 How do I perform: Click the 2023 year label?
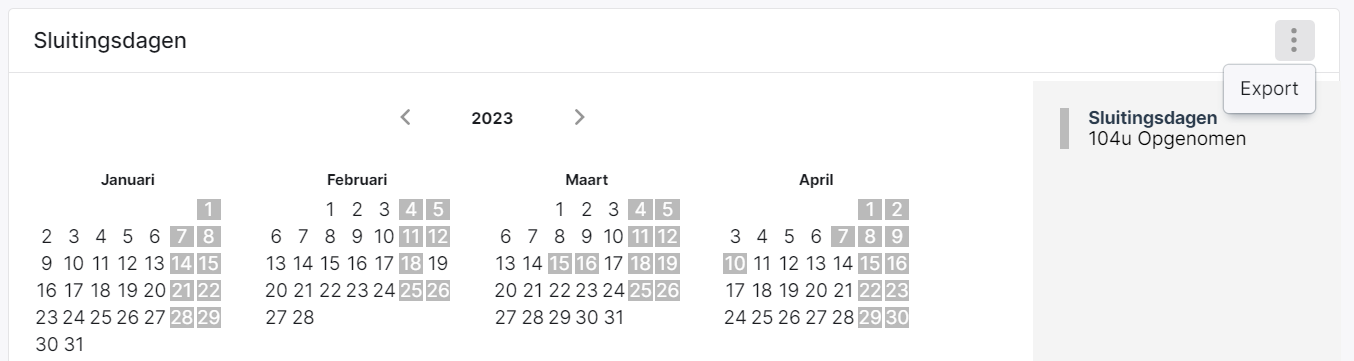[x=492, y=118]
